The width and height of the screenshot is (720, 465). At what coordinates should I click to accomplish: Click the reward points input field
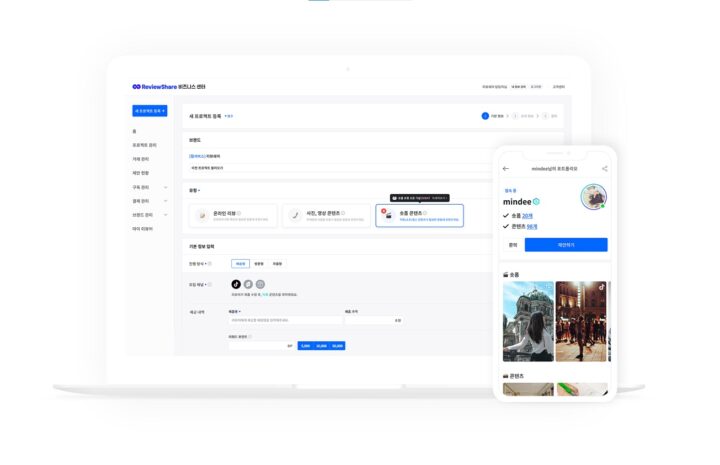point(261,346)
